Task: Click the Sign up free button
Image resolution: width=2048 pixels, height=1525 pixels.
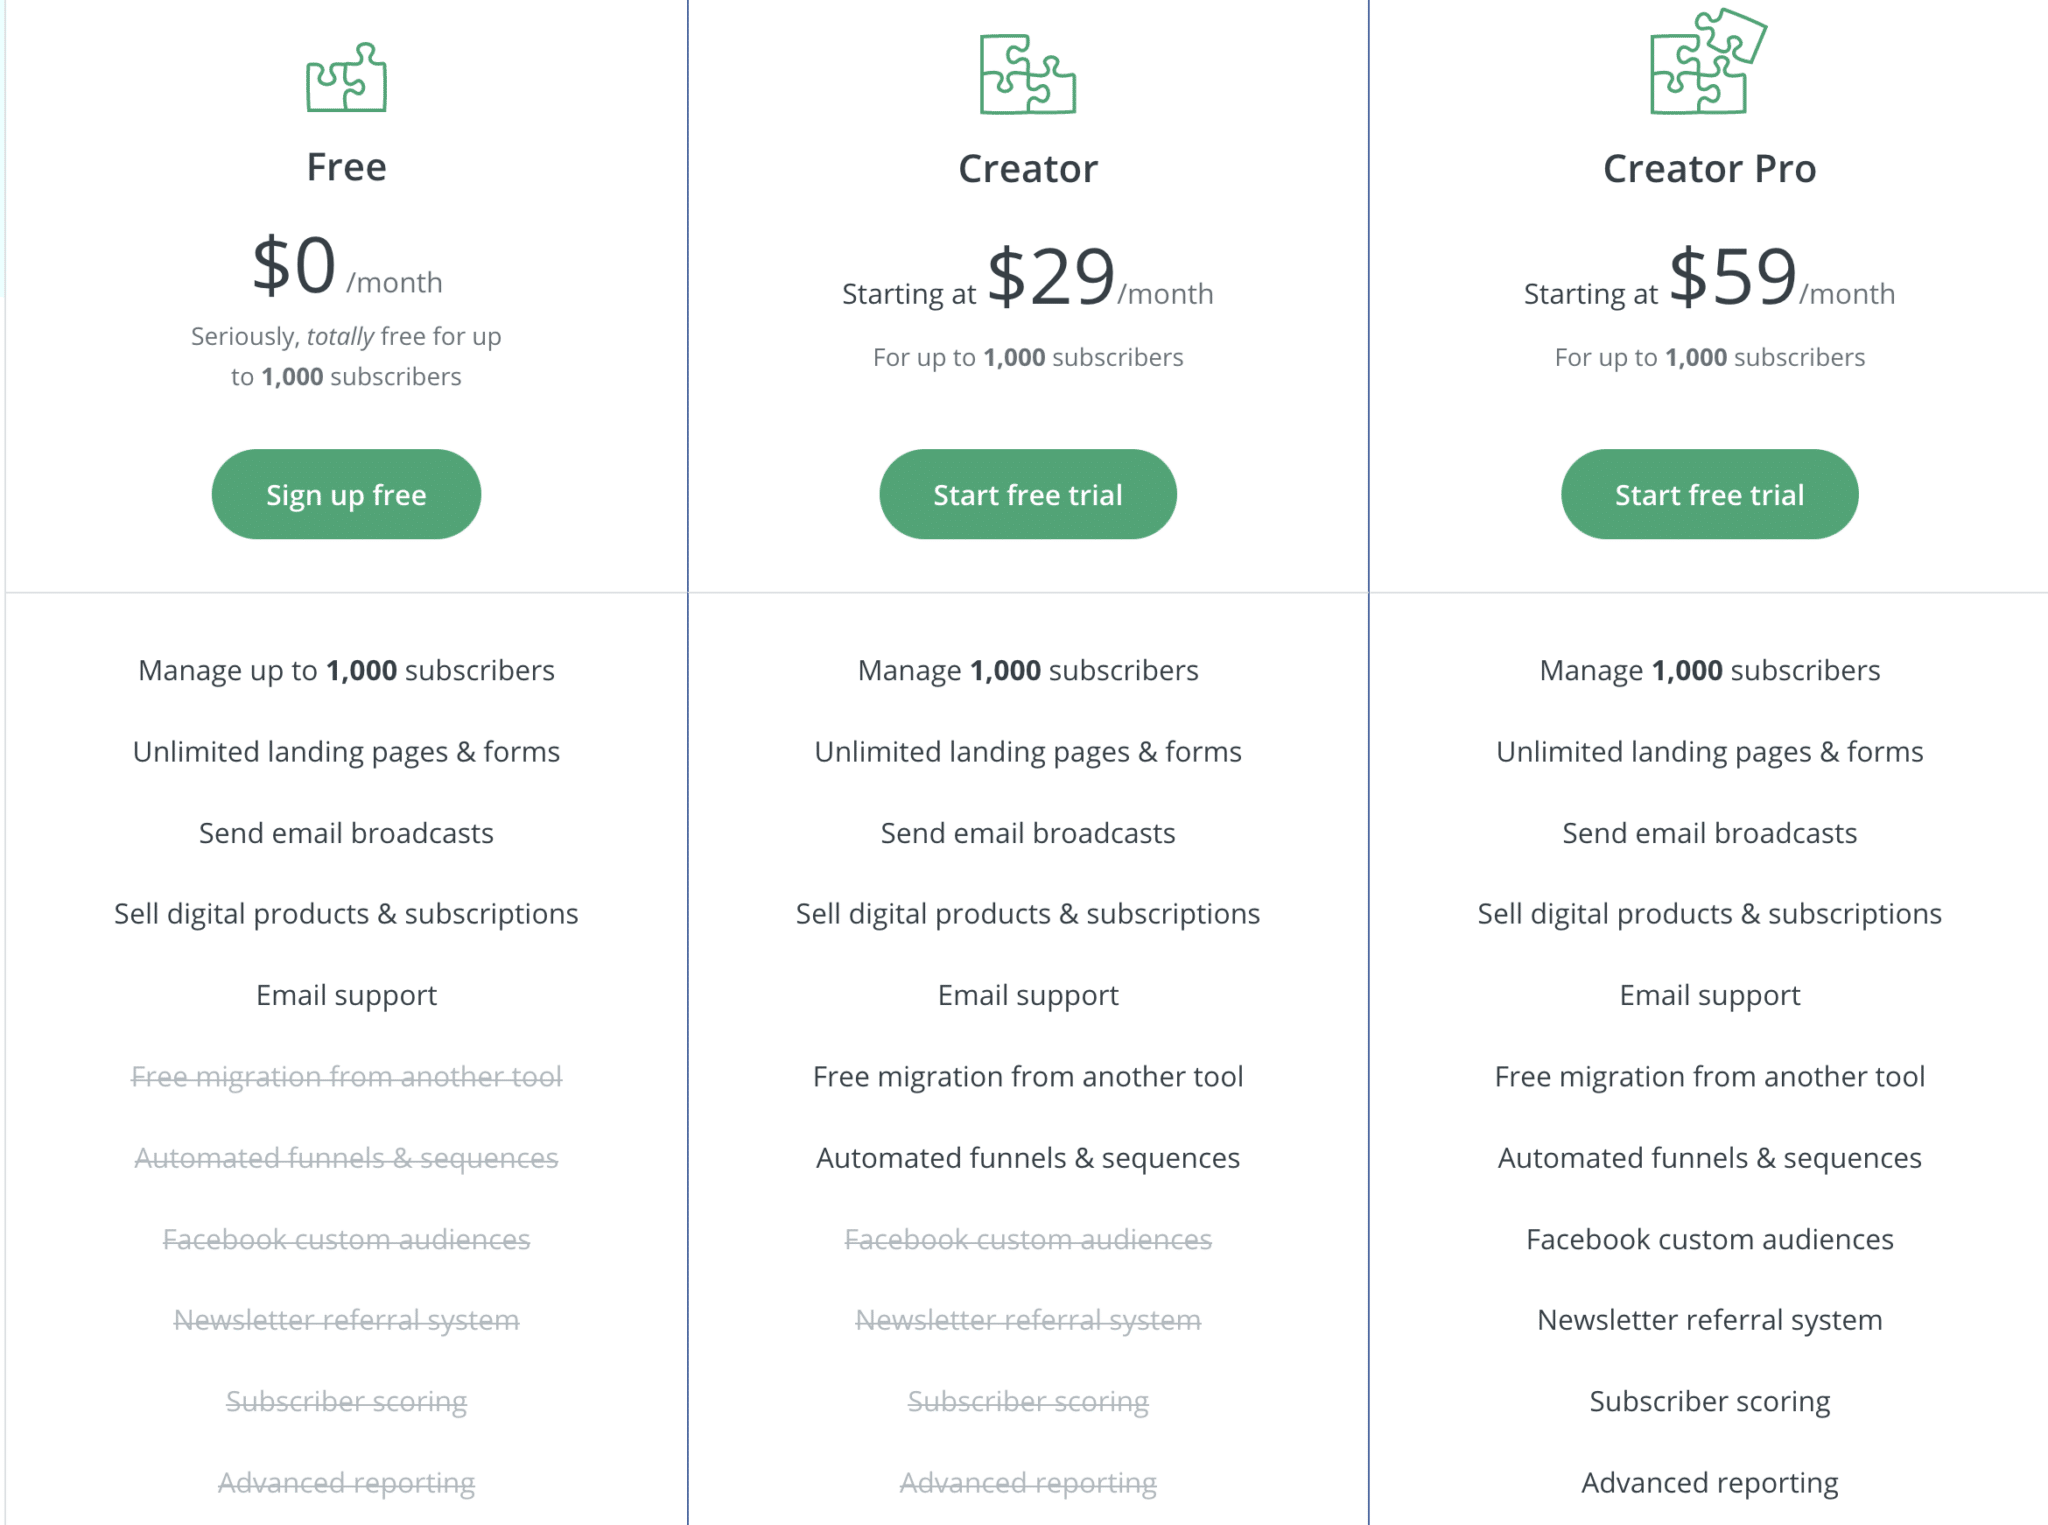Action: [346, 494]
